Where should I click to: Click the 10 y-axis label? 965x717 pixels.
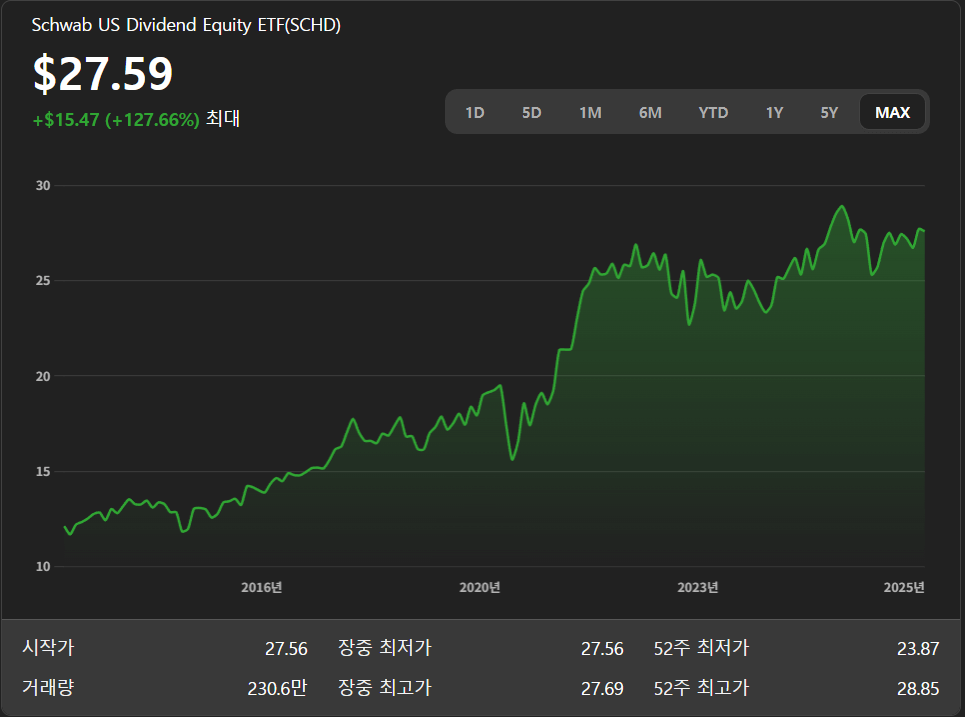click(x=43, y=567)
